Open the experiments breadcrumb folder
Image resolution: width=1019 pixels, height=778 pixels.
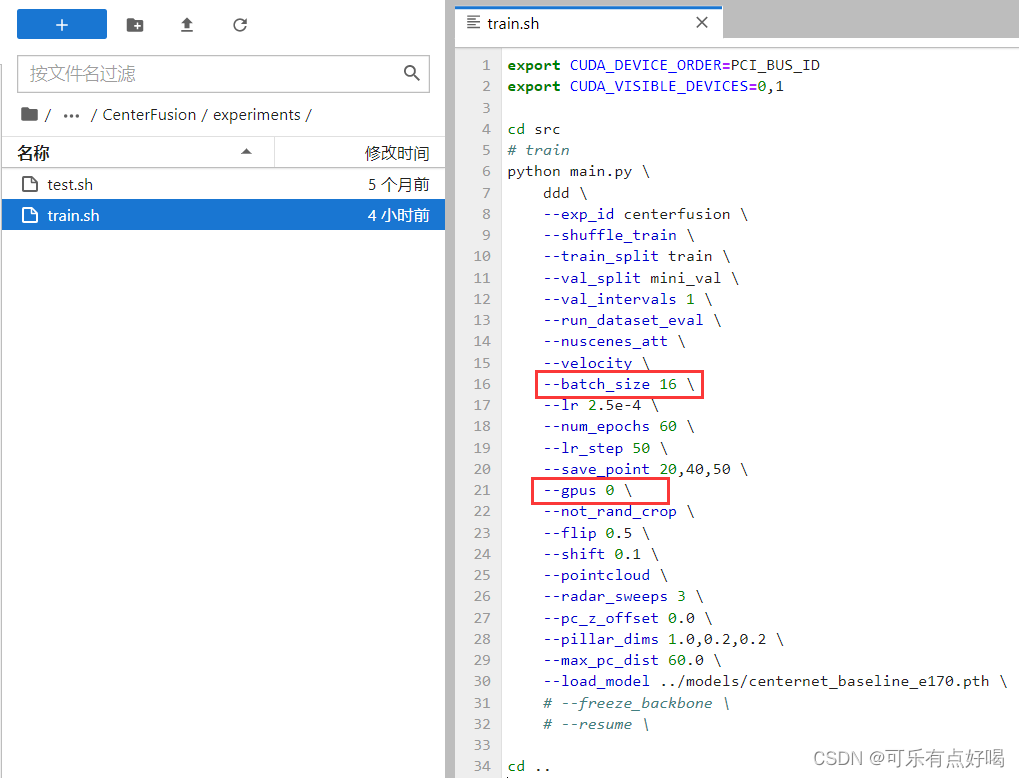coord(257,114)
